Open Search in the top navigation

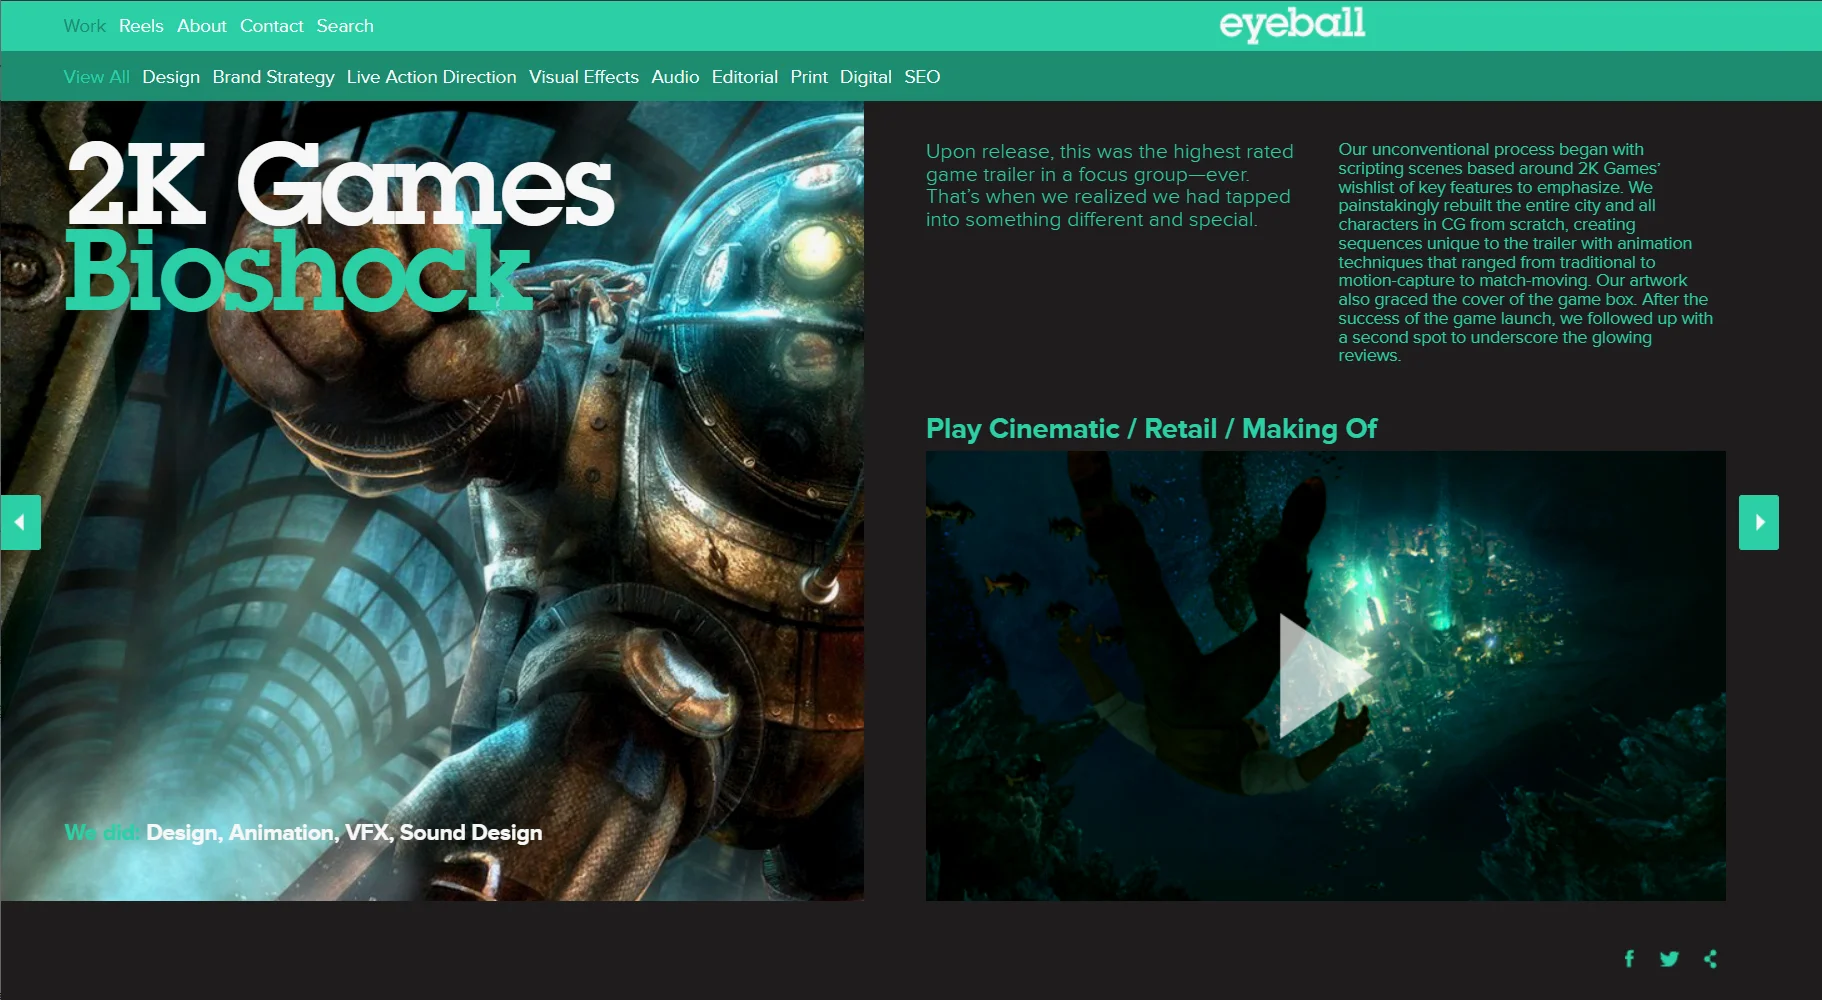(x=345, y=26)
